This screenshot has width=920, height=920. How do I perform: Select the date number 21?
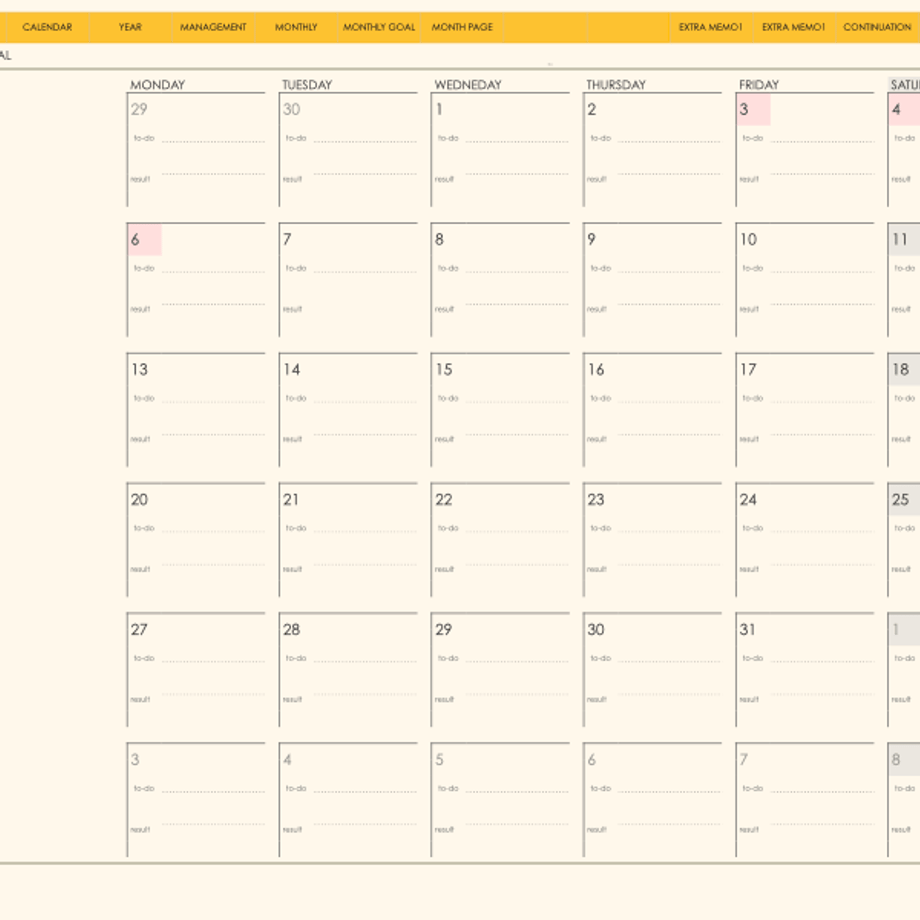click(x=291, y=500)
